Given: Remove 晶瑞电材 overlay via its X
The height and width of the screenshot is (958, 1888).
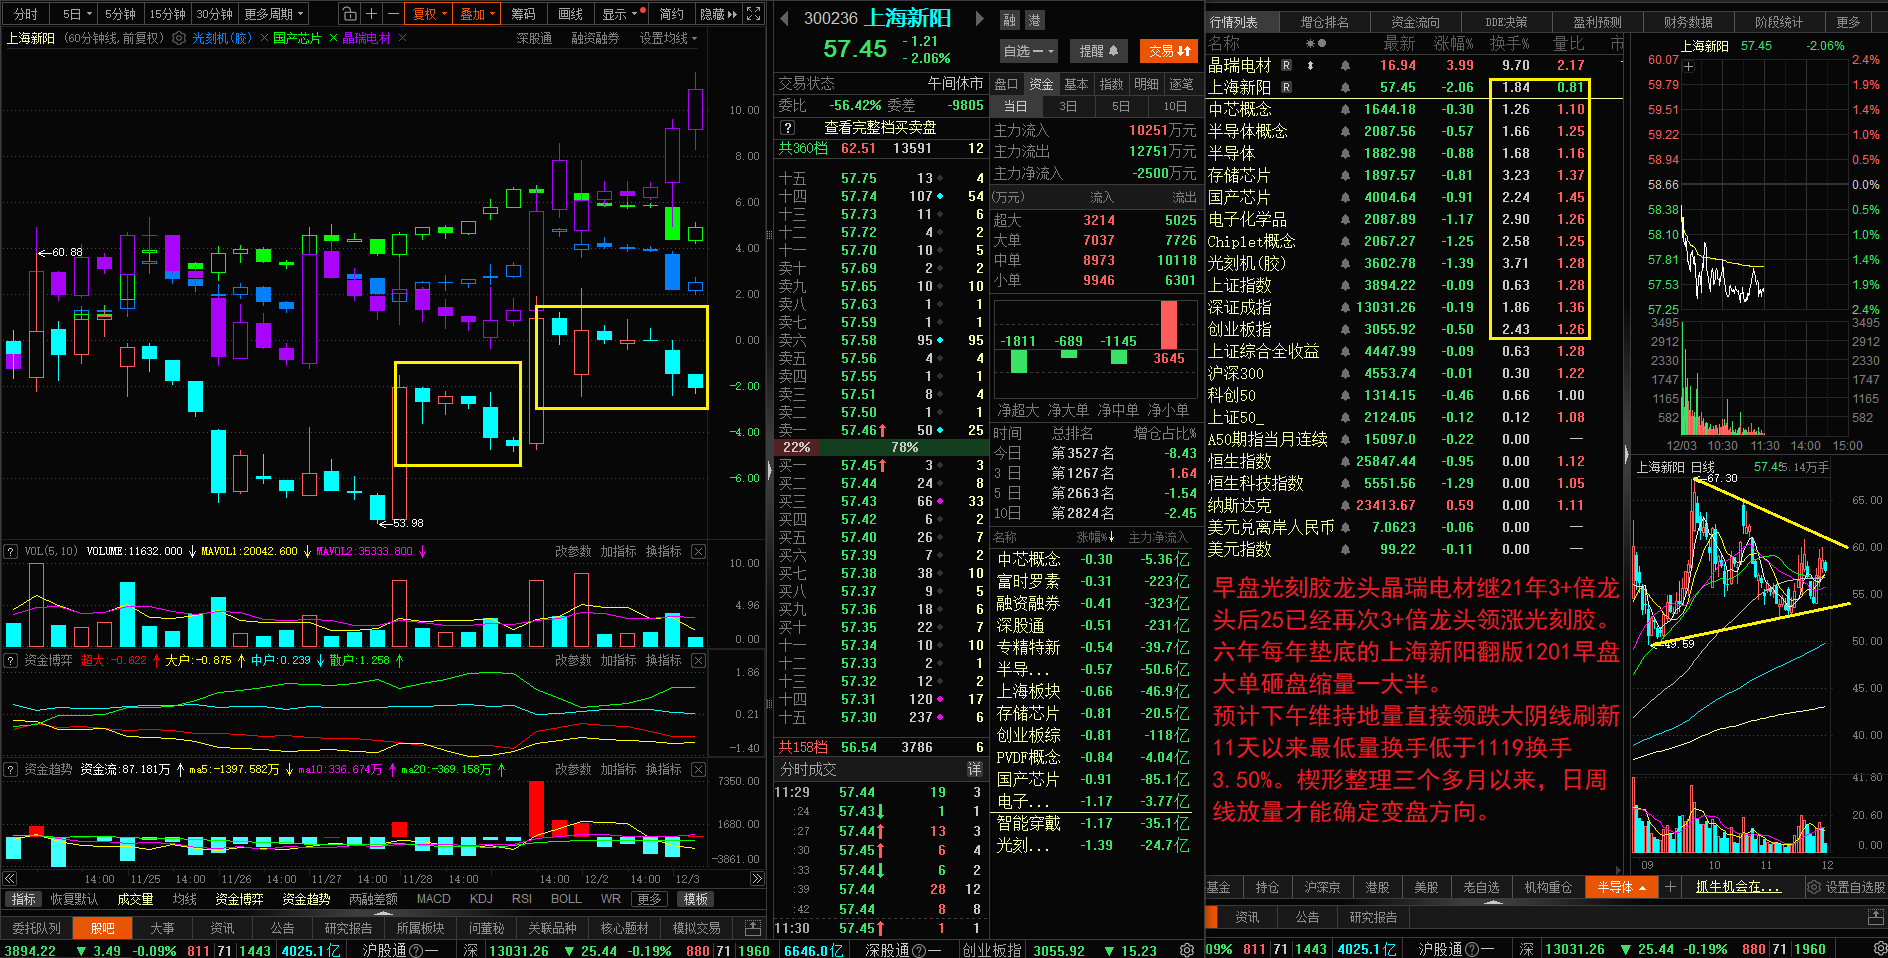Looking at the screenshot, I should tap(403, 38).
